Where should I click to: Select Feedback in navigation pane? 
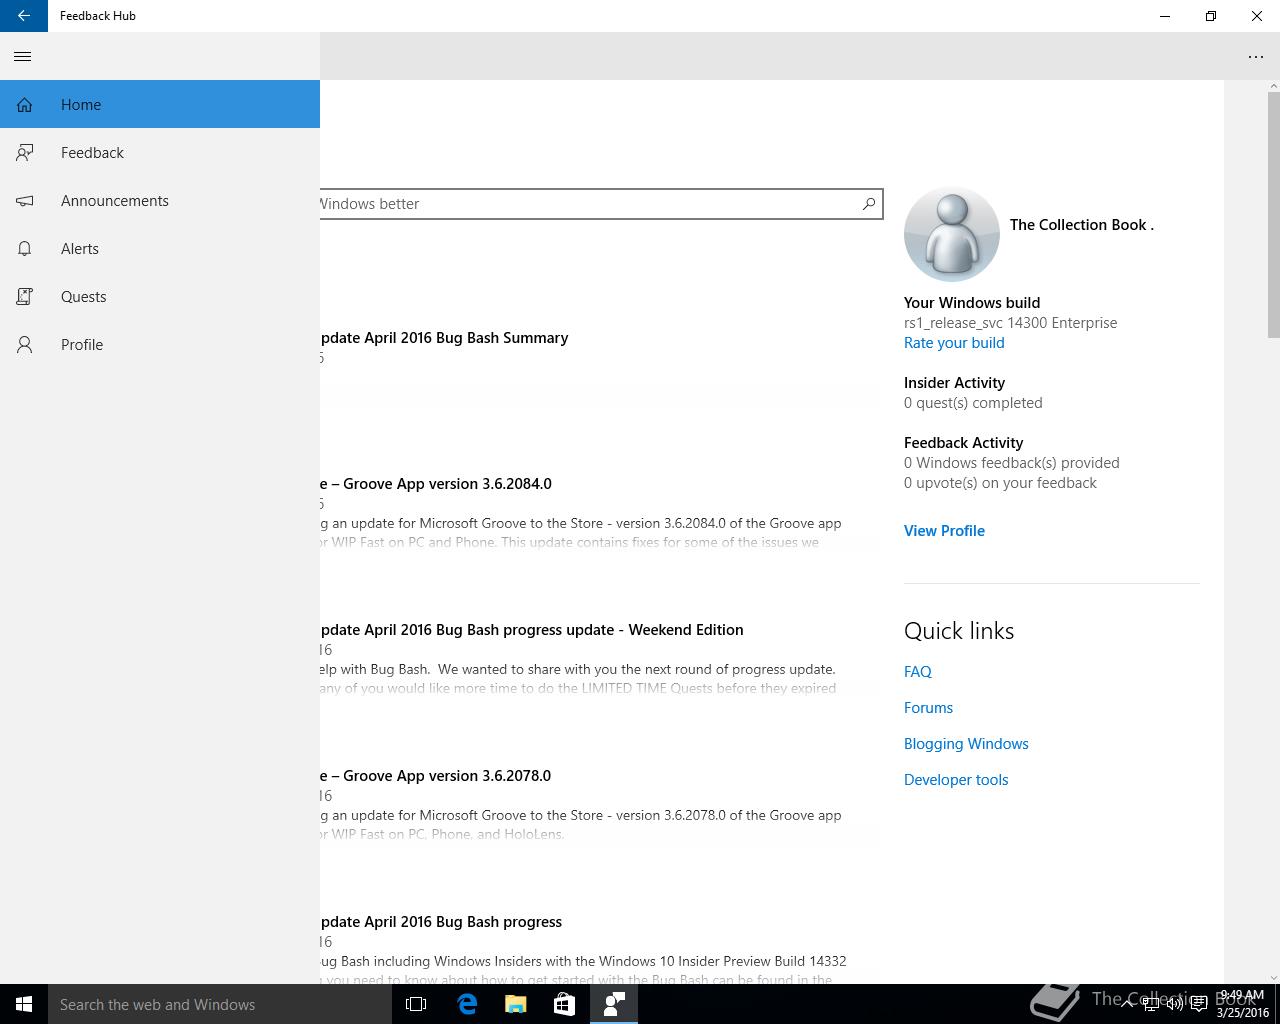pyautogui.click(x=160, y=152)
